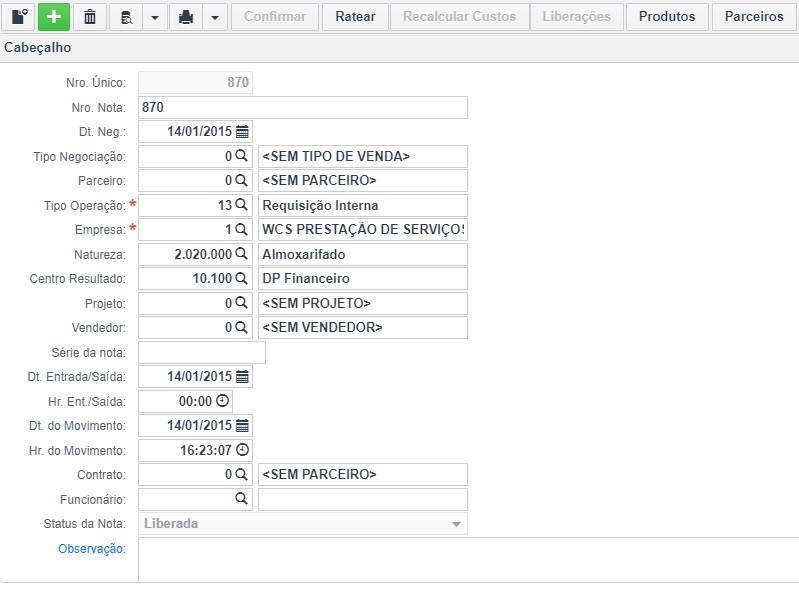Add a new record with green plus button
This screenshot has width=799, height=592.
click(54, 17)
